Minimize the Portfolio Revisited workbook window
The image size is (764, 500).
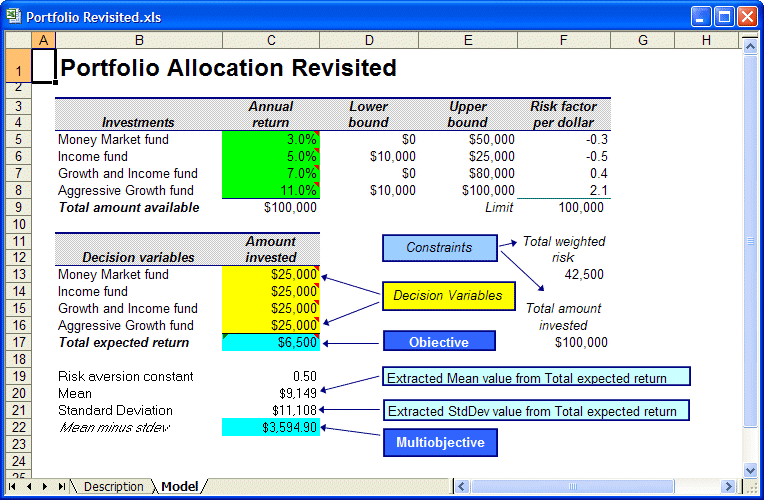pyautogui.click(x=701, y=17)
